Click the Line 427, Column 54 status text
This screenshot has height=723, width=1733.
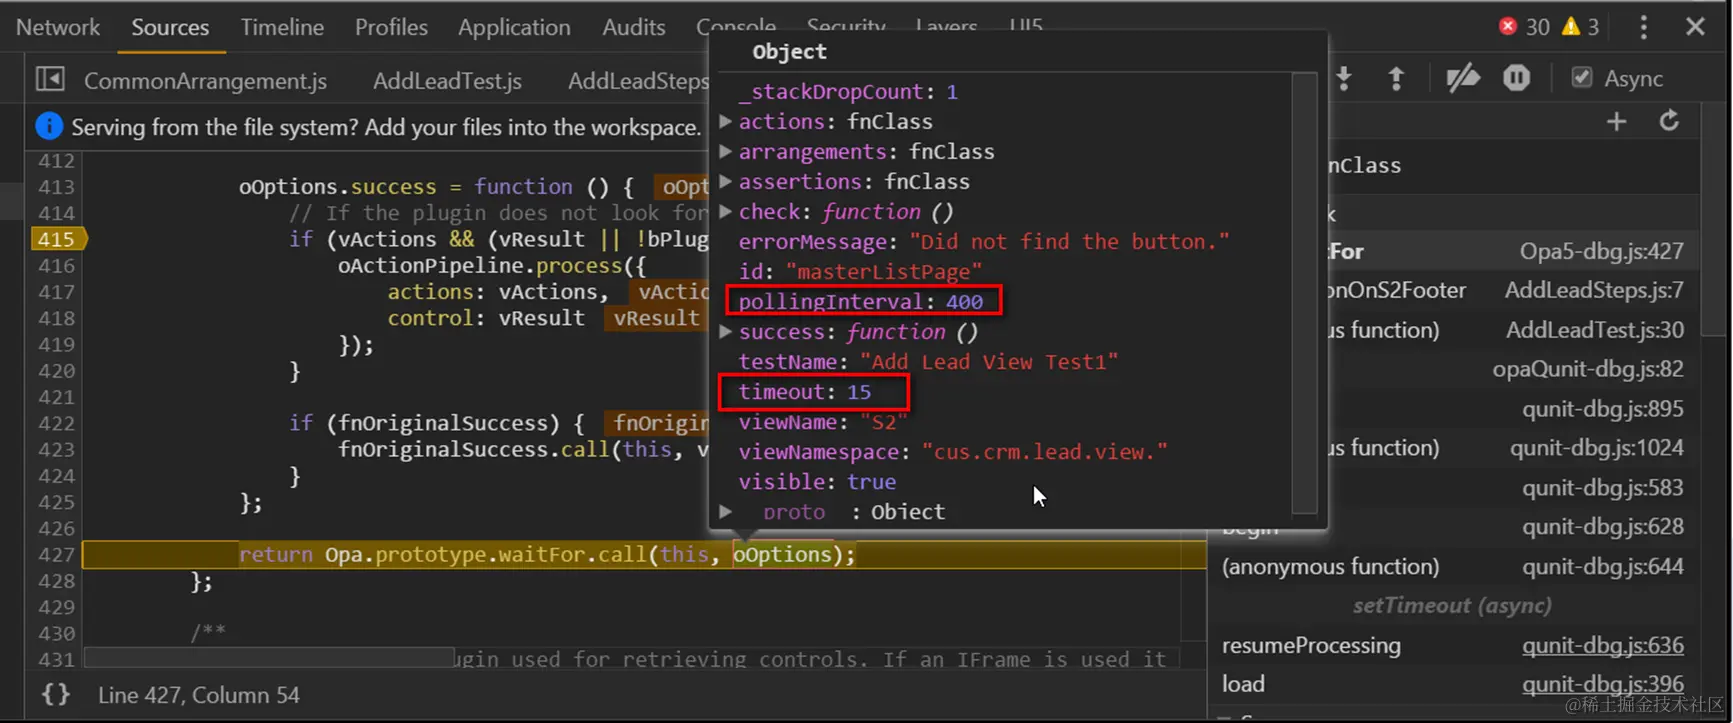coord(199,695)
